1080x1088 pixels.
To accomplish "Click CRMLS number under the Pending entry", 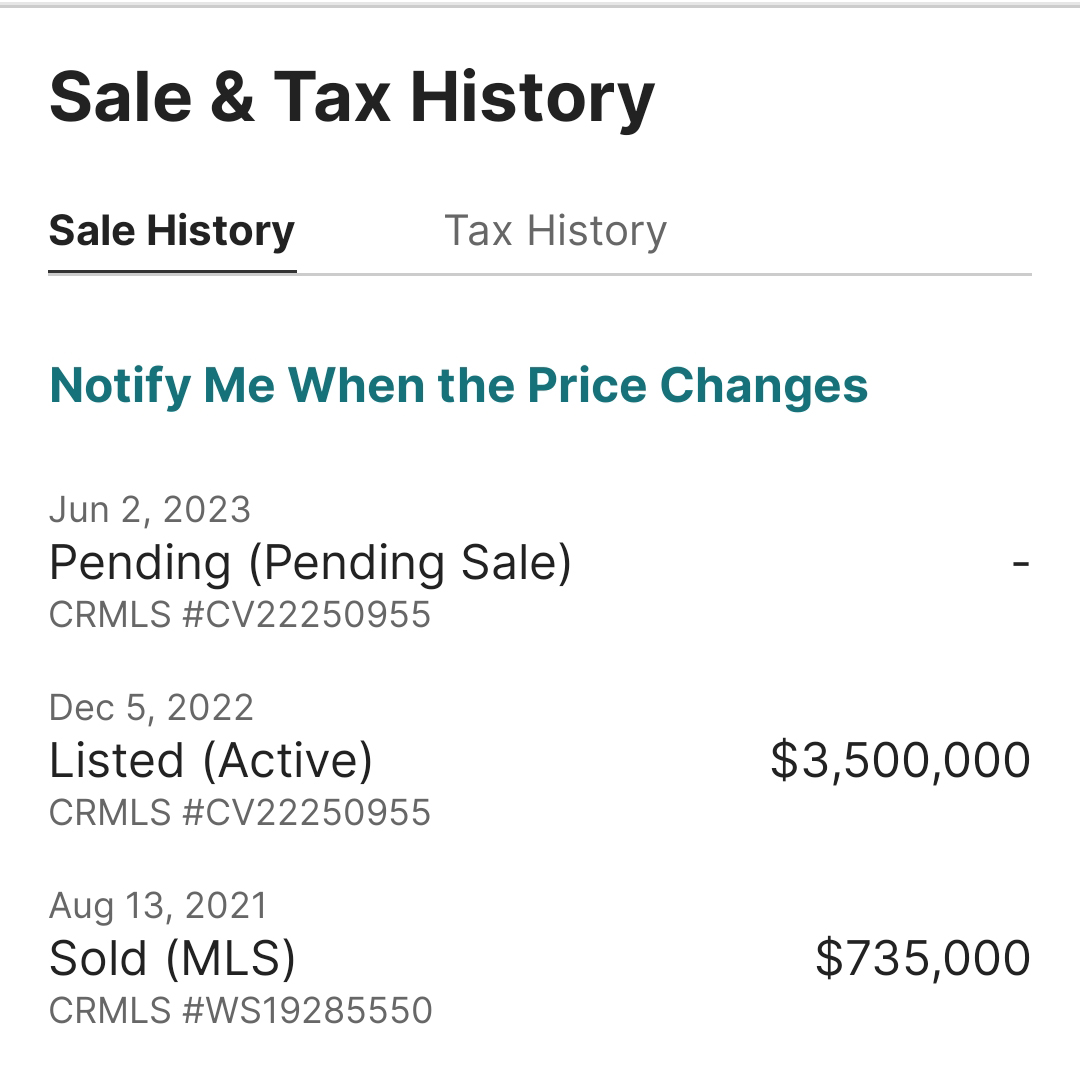I will (x=240, y=614).
